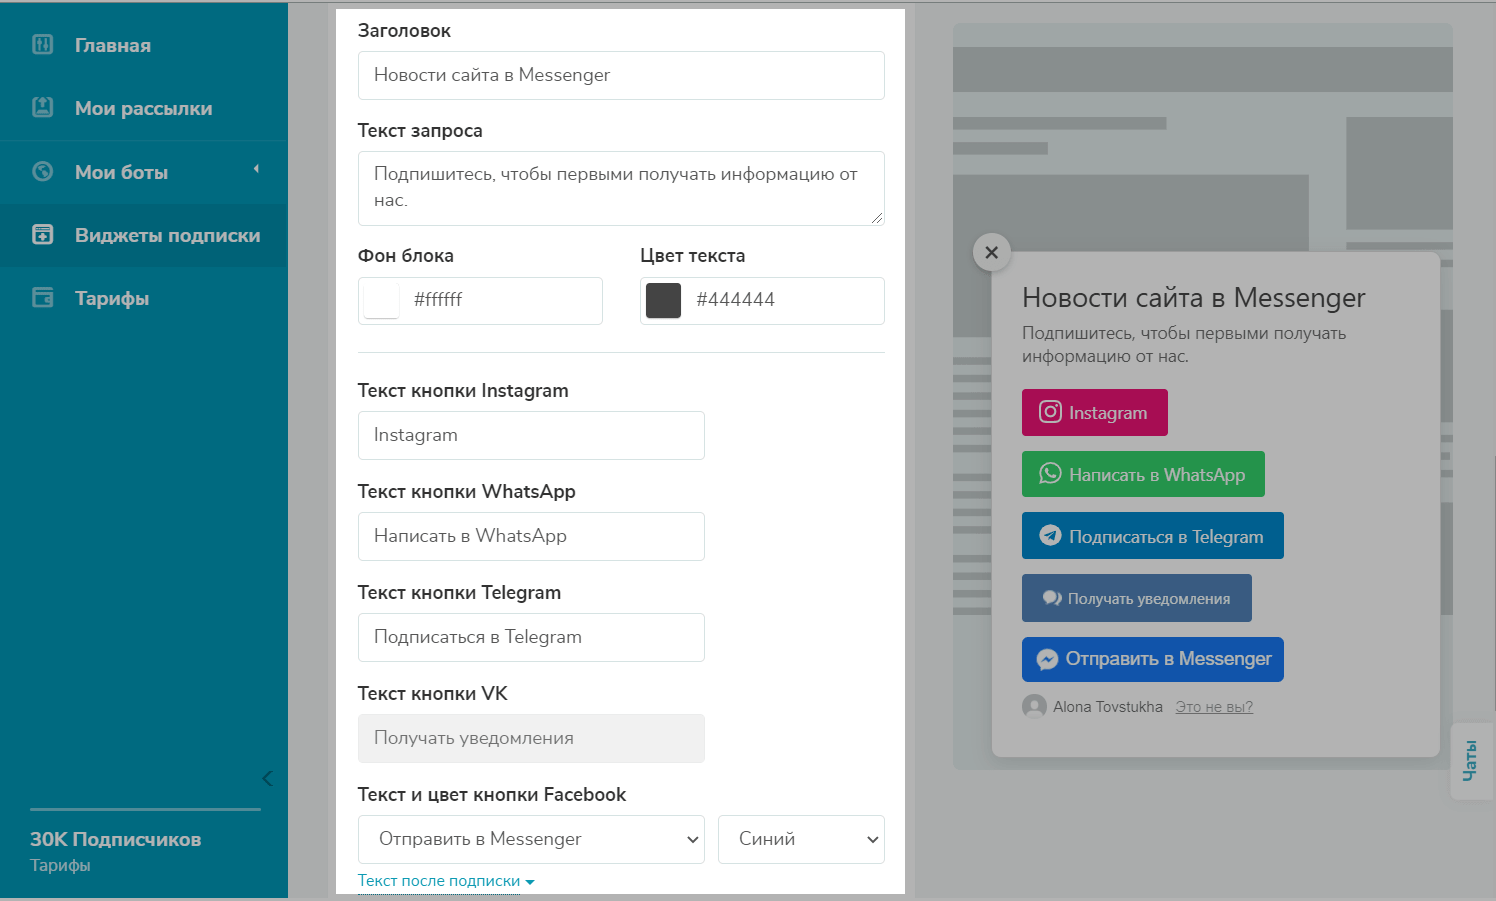Open the Чаты side tab
The height and width of the screenshot is (901, 1496).
pyautogui.click(x=1470, y=761)
